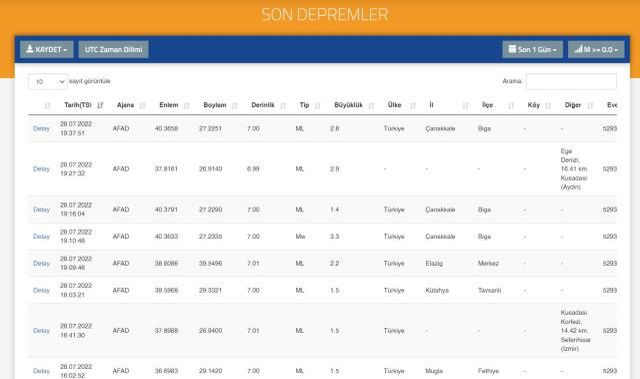Click latitude value 40.3658
640x379 pixels.
[x=166, y=129]
